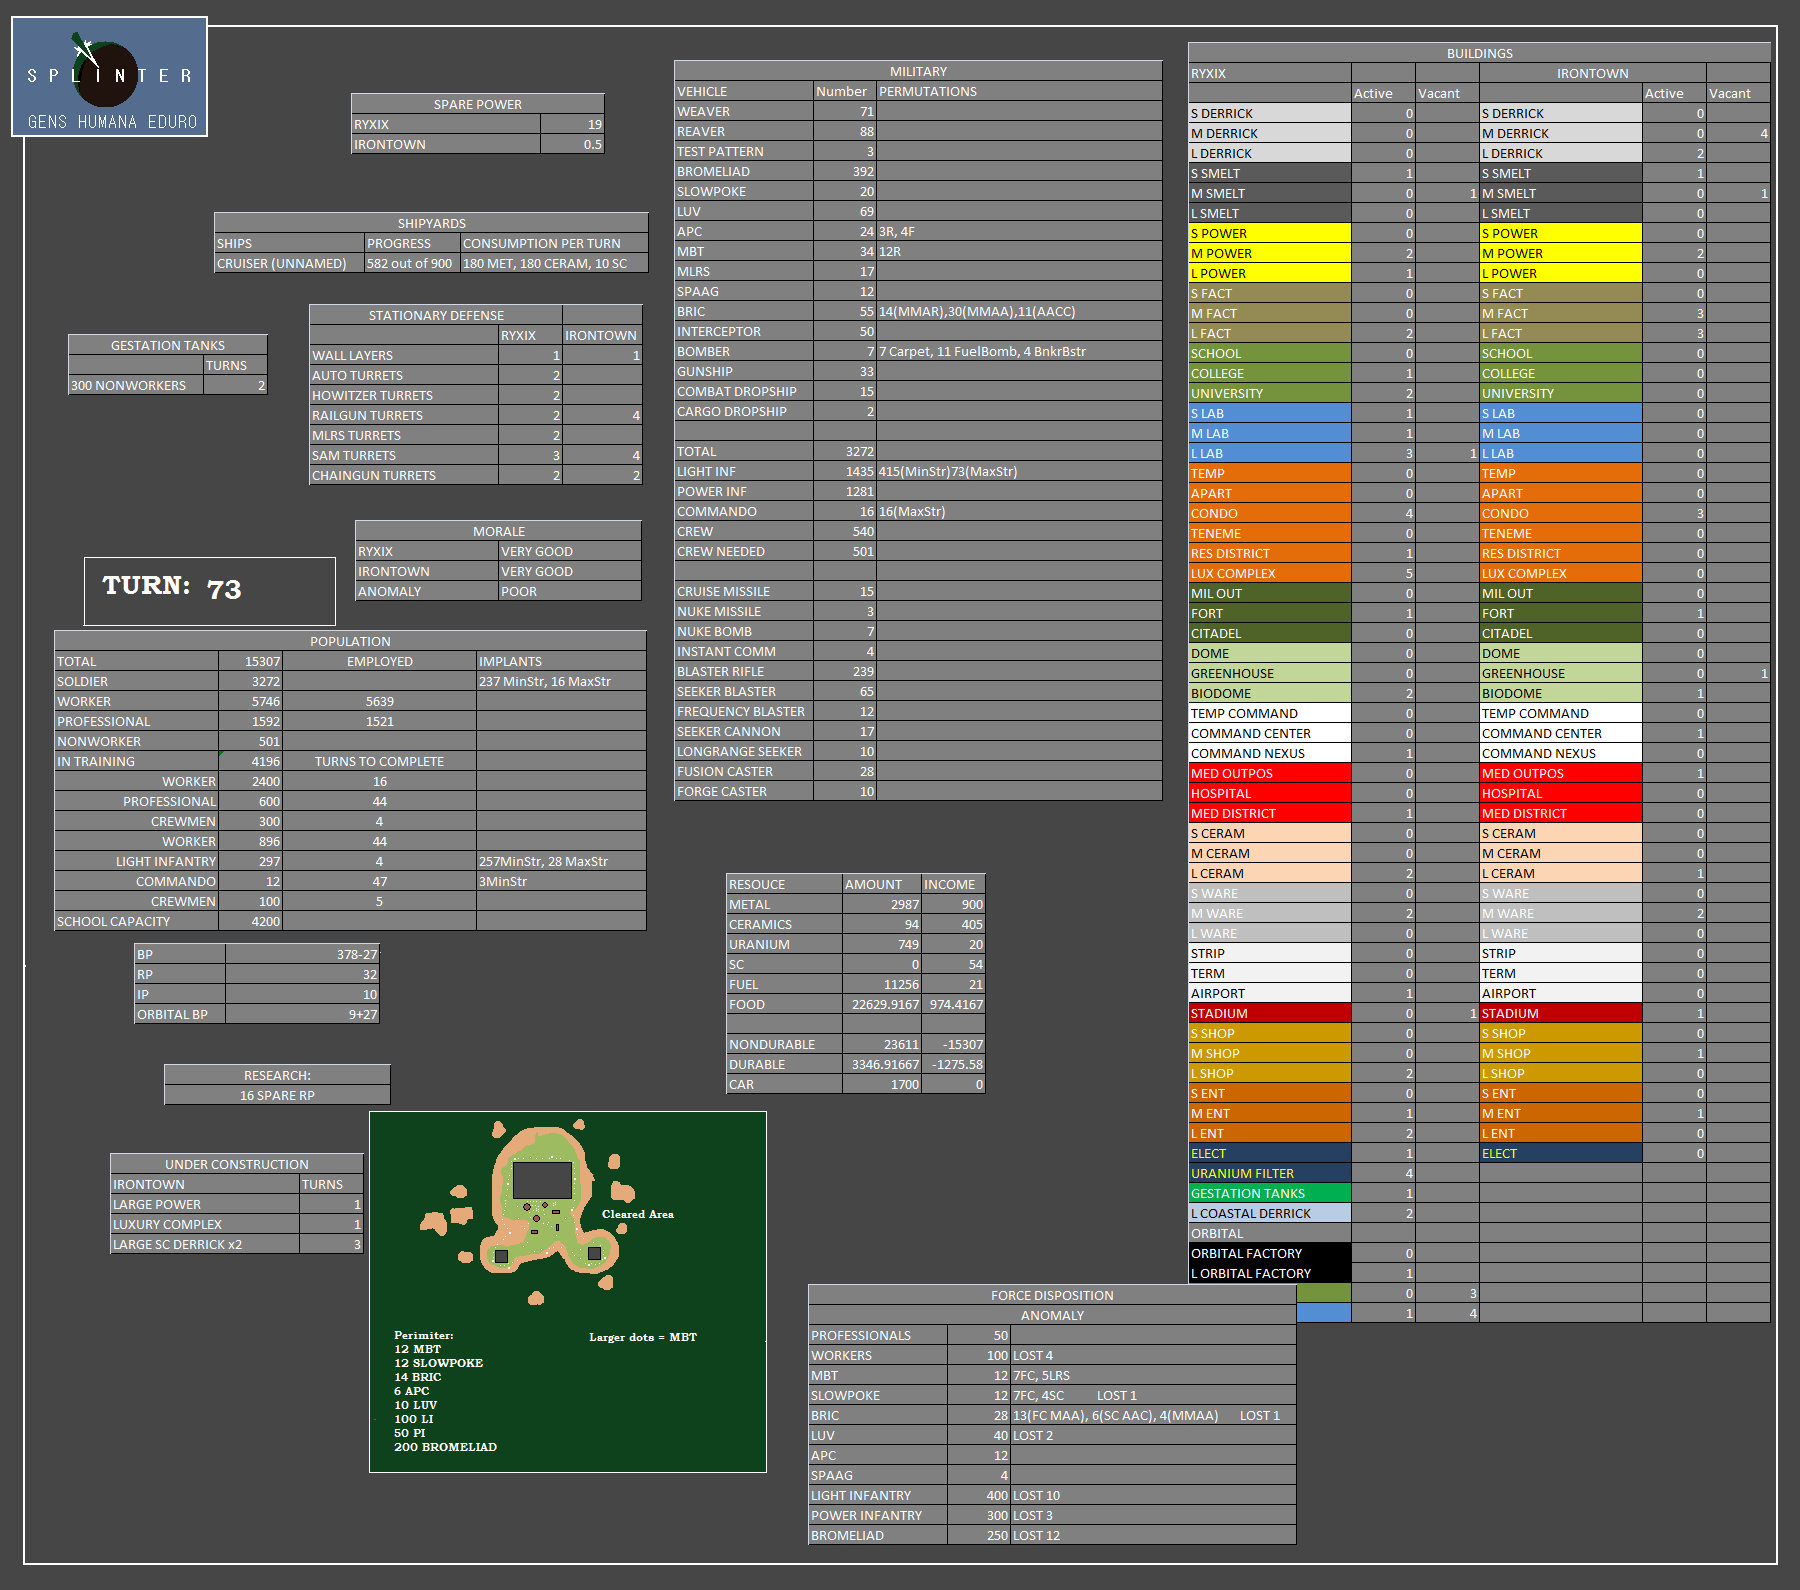This screenshot has width=1800, height=1590.
Task: Select the METAL amount 2987 cell
Action: 881,905
